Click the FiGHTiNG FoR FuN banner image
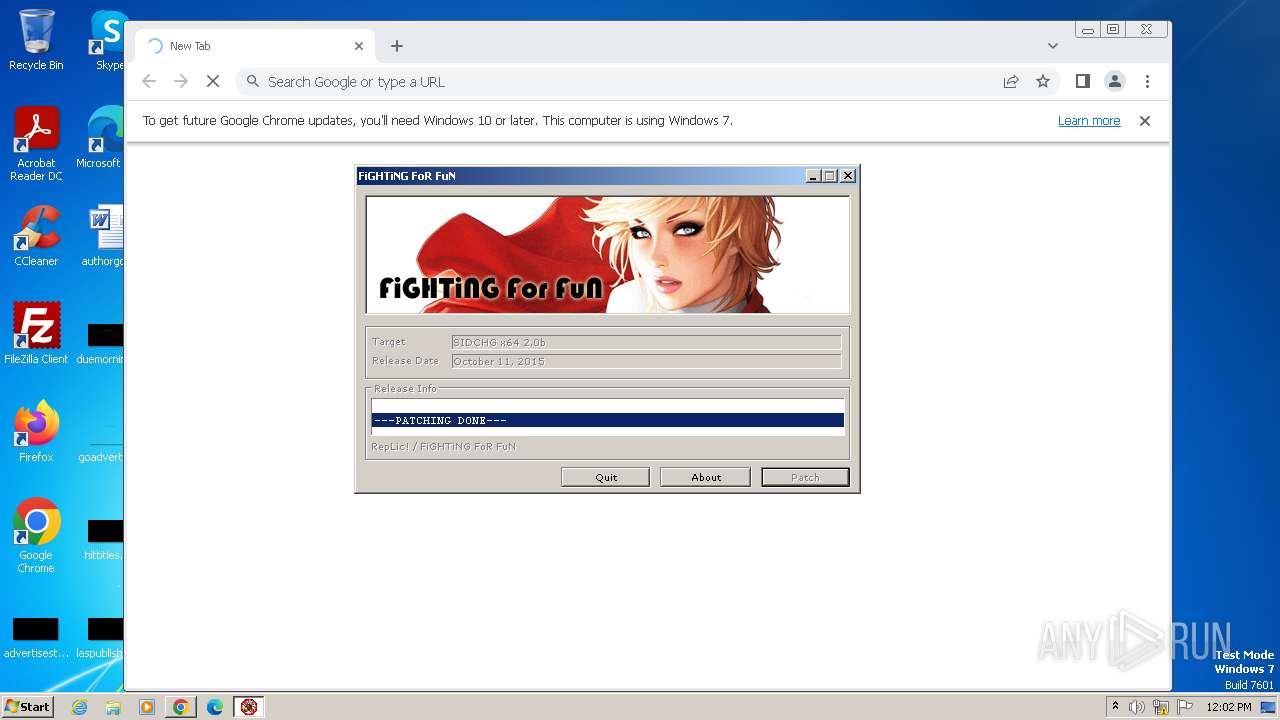 (x=607, y=255)
